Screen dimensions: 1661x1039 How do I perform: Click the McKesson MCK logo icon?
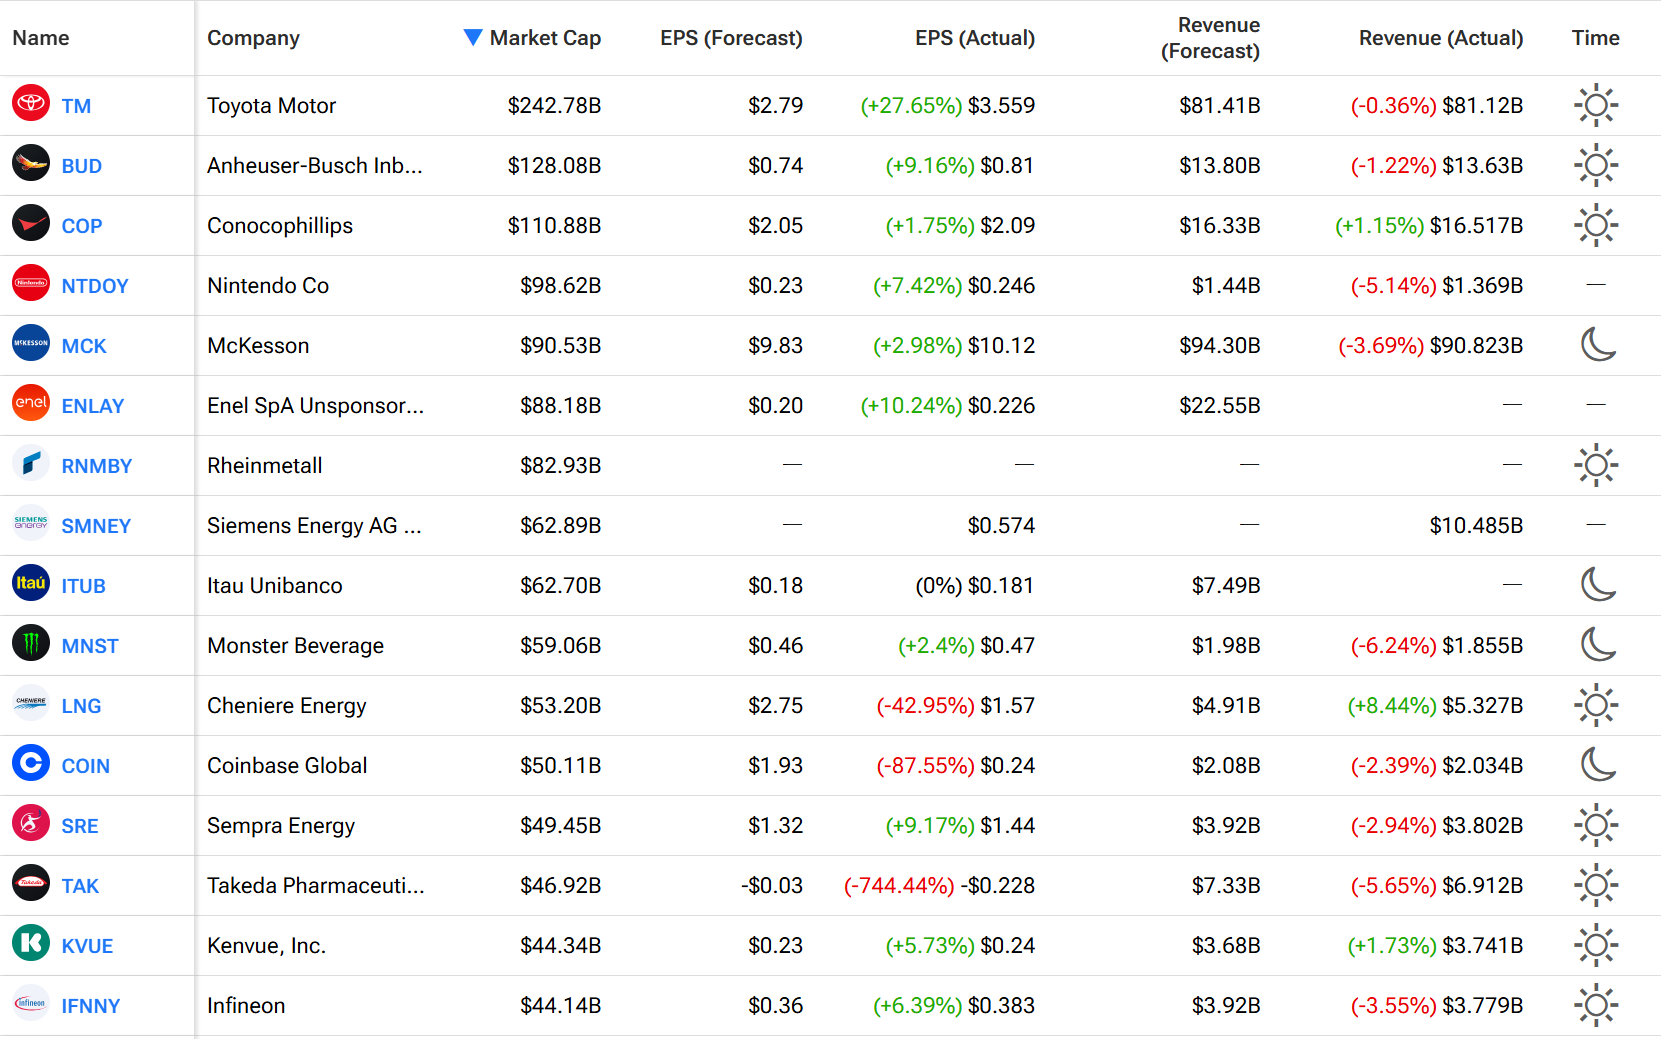(x=31, y=343)
